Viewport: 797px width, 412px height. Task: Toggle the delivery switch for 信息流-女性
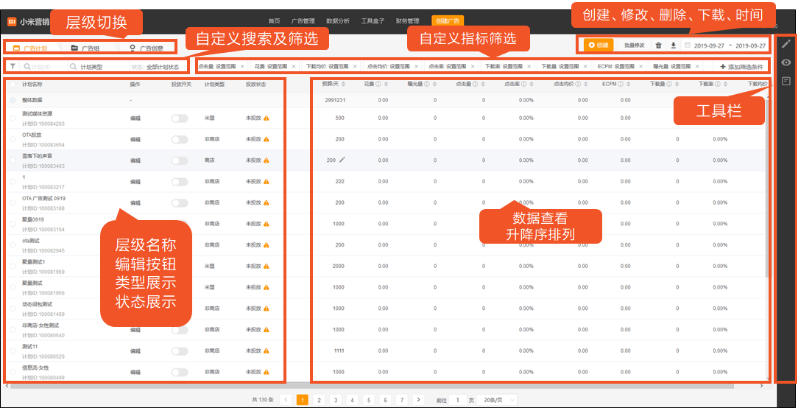click(179, 372)
